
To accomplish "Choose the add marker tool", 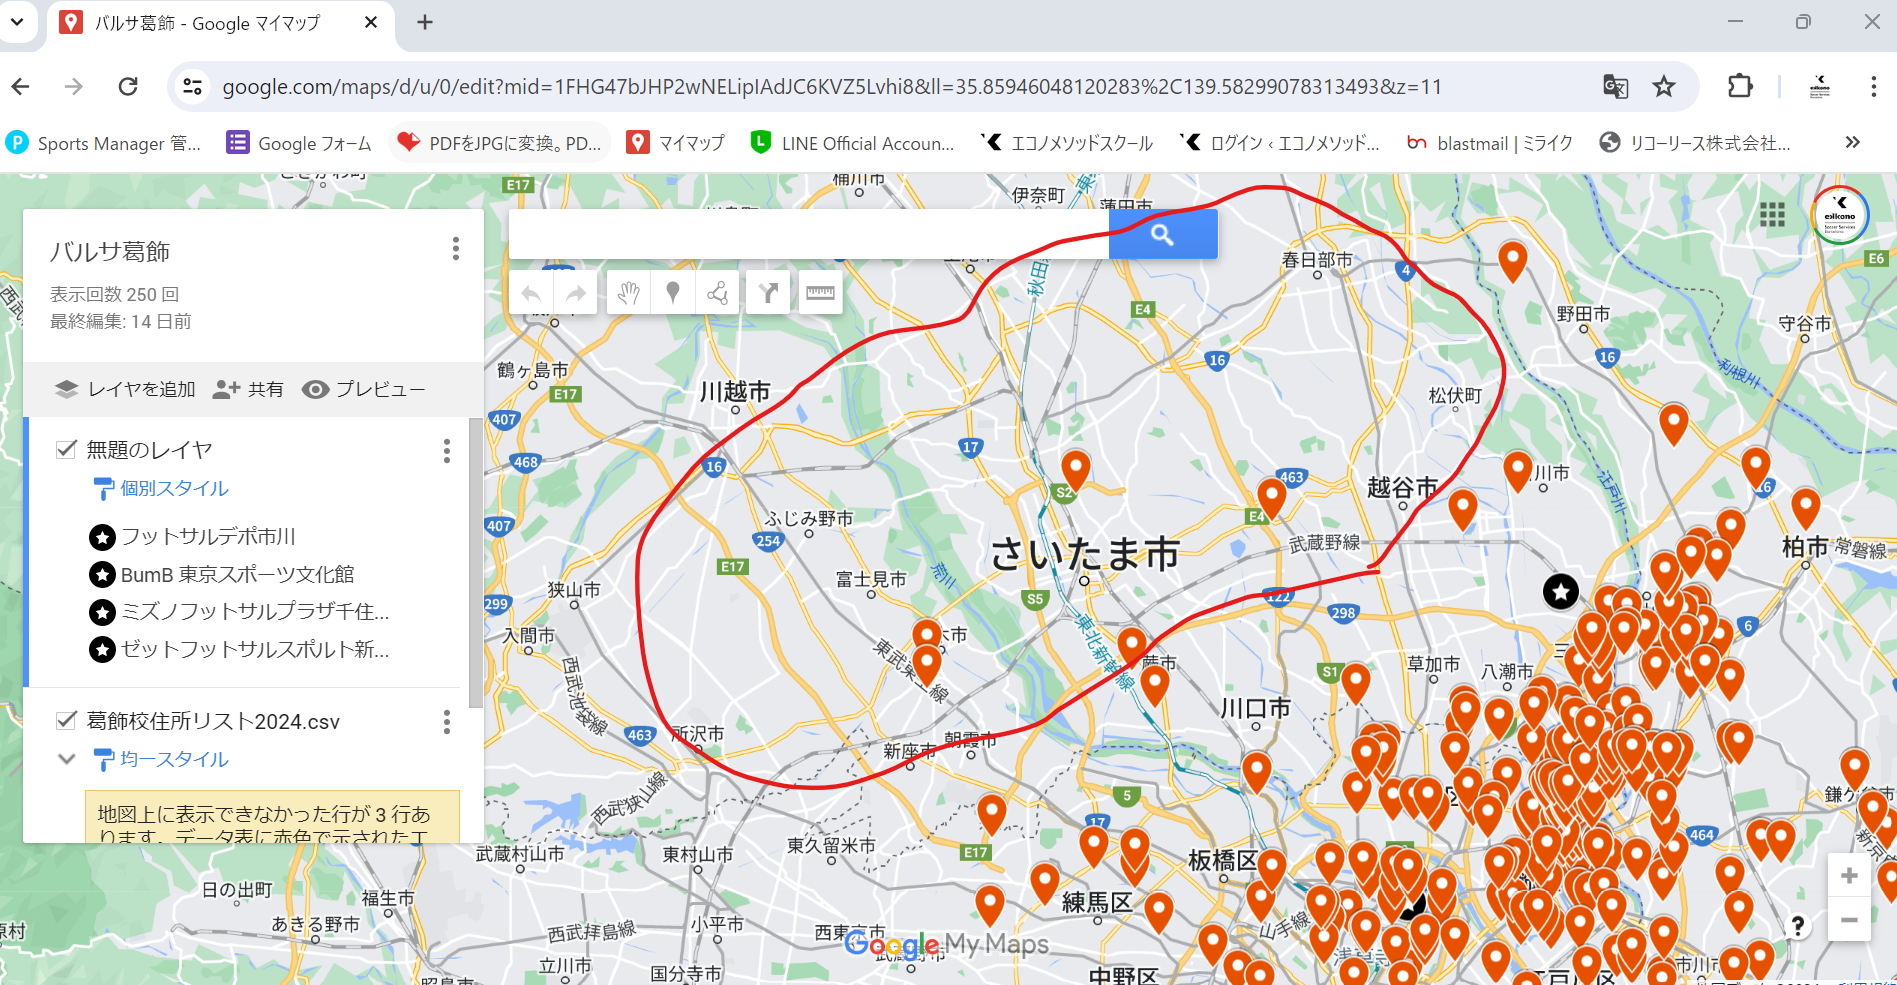I will [673, 293].
